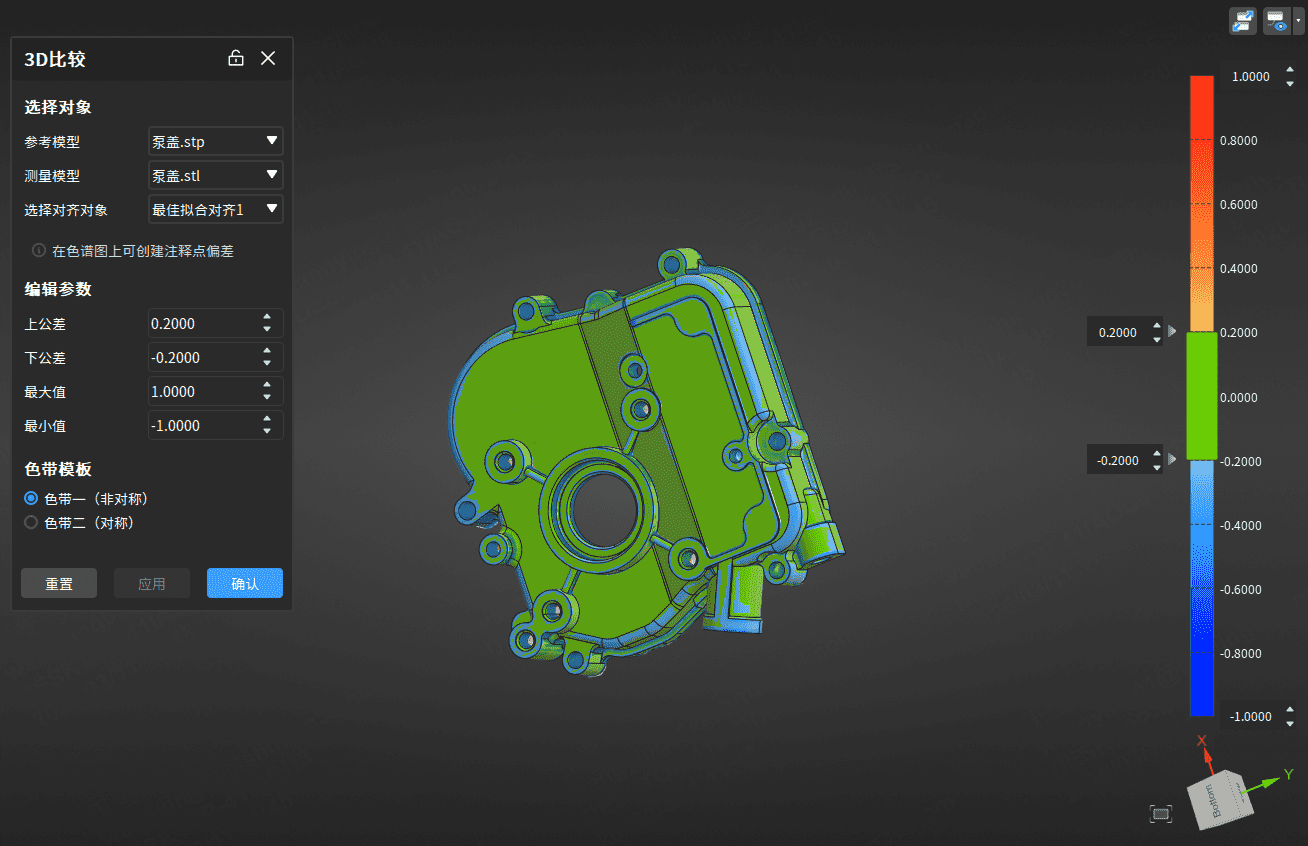Open the 参考模型 dropdown showing 泵盖.stp

point(215,141)
